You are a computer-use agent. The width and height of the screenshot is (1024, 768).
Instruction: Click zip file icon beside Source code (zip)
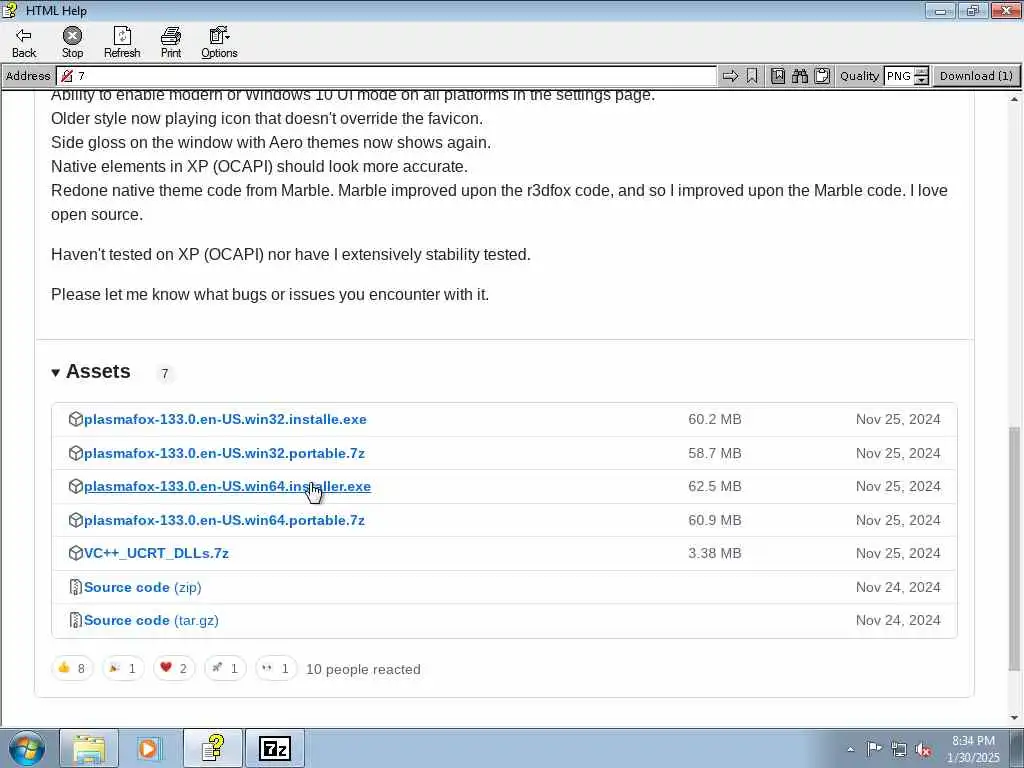76,587
